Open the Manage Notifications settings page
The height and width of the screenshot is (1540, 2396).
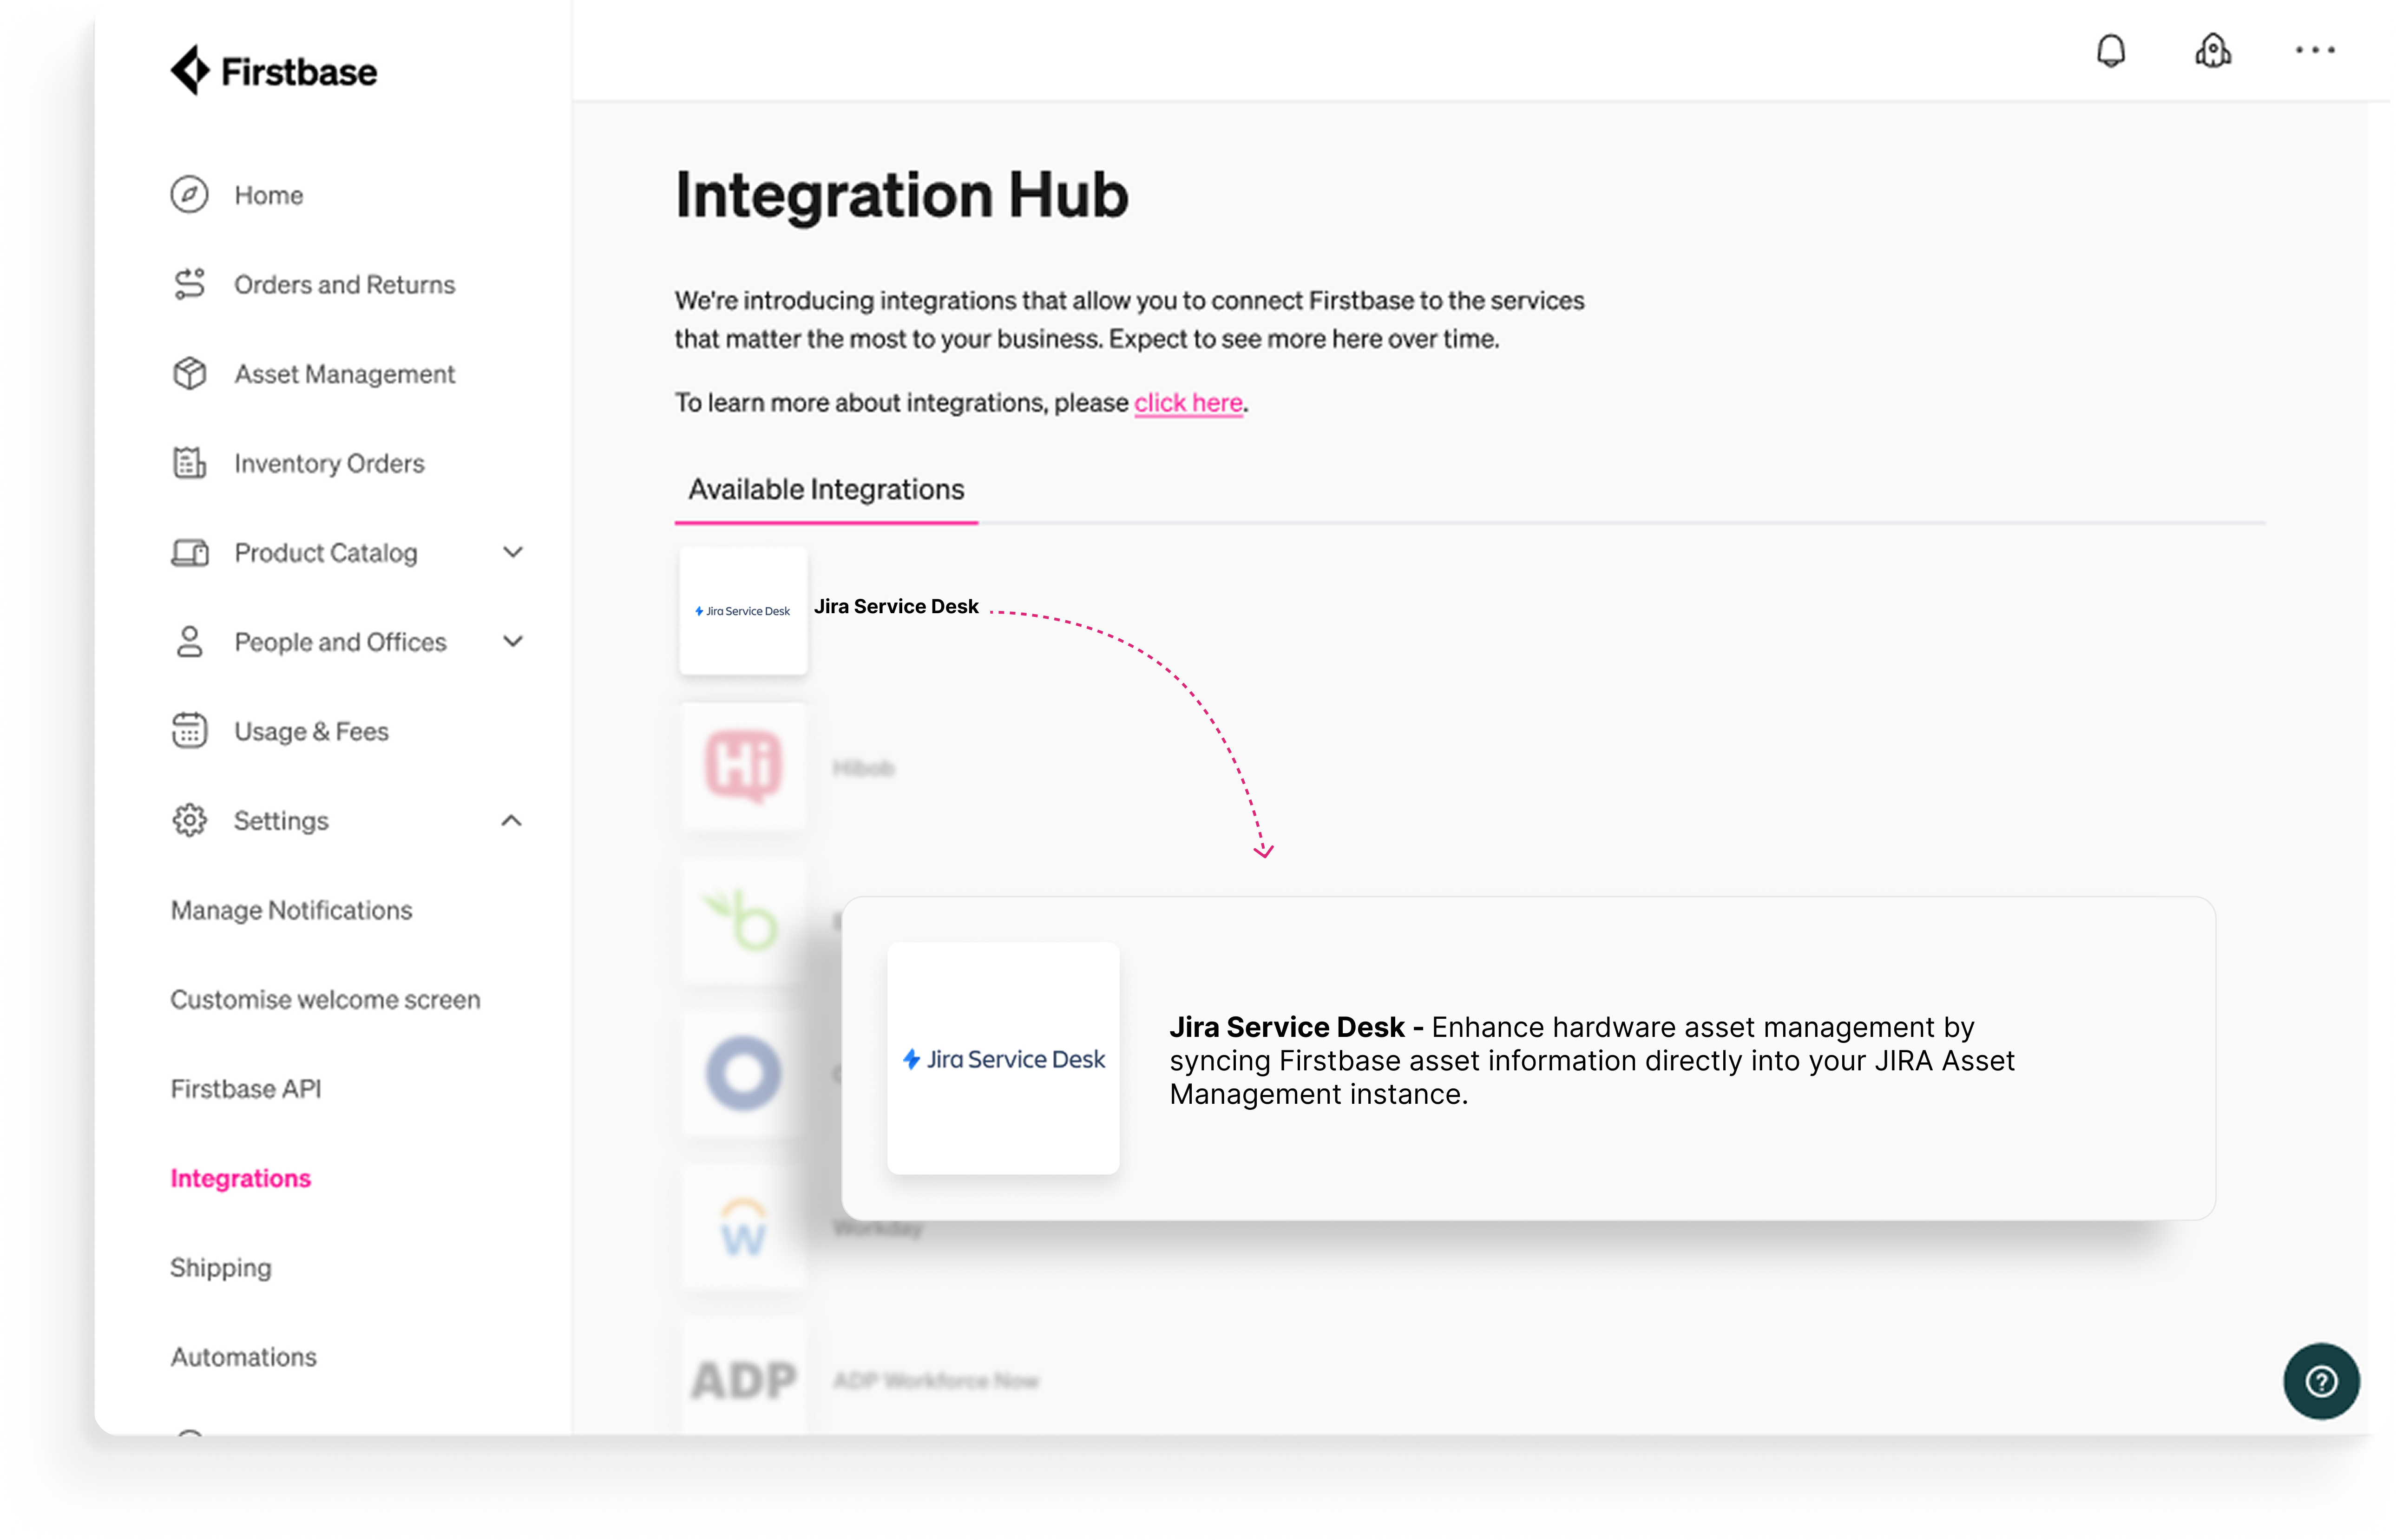pyautogui.click(x=291, y=910)
